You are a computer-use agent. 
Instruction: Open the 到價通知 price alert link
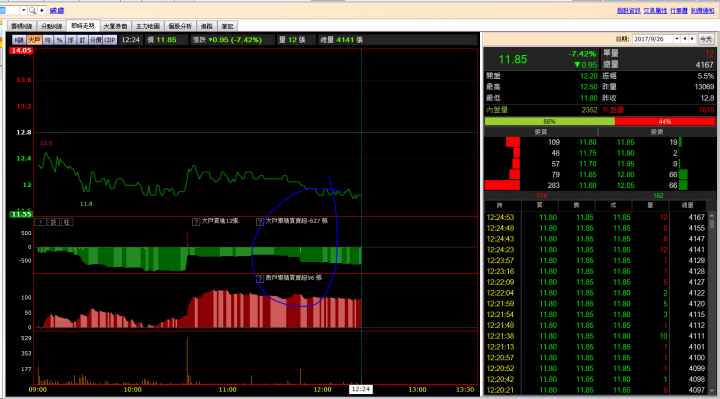(703, 11)
